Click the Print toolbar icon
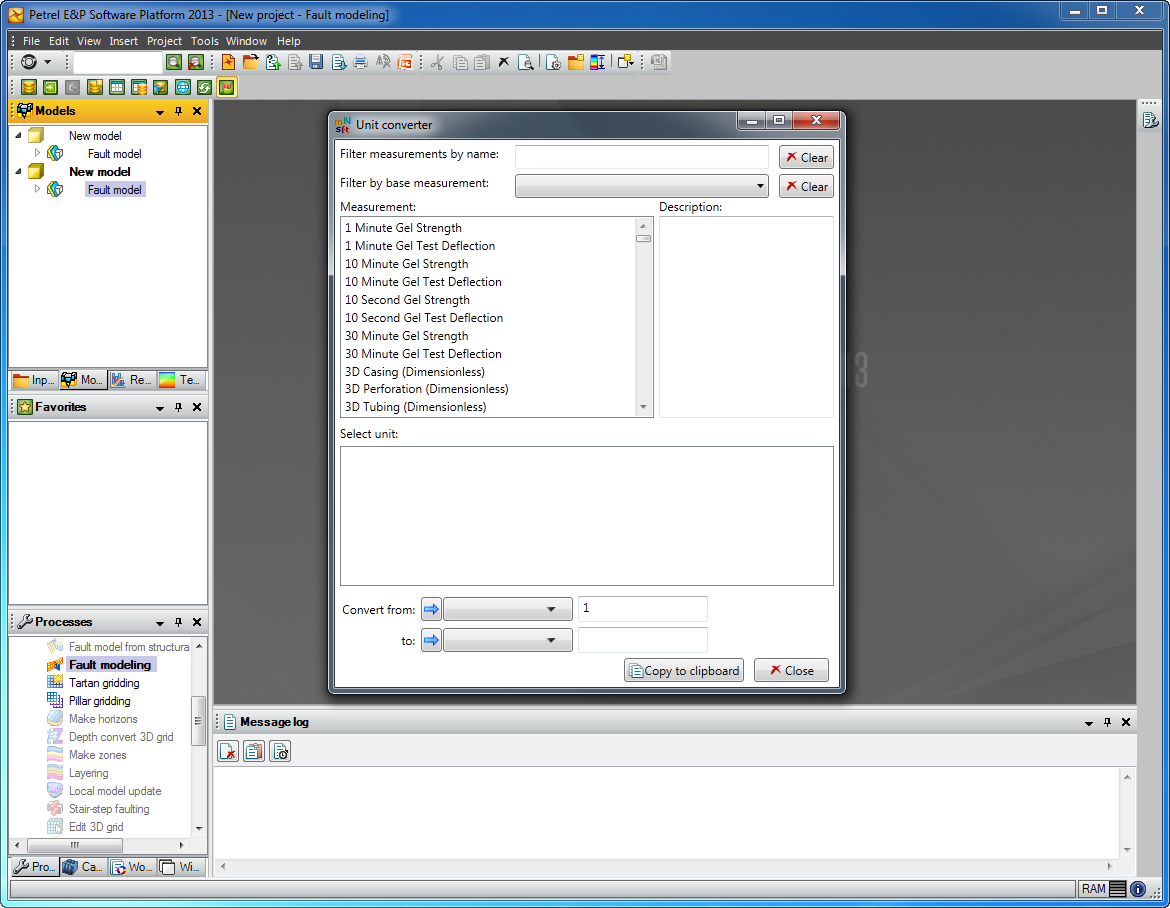 click(x=360, y=63)
